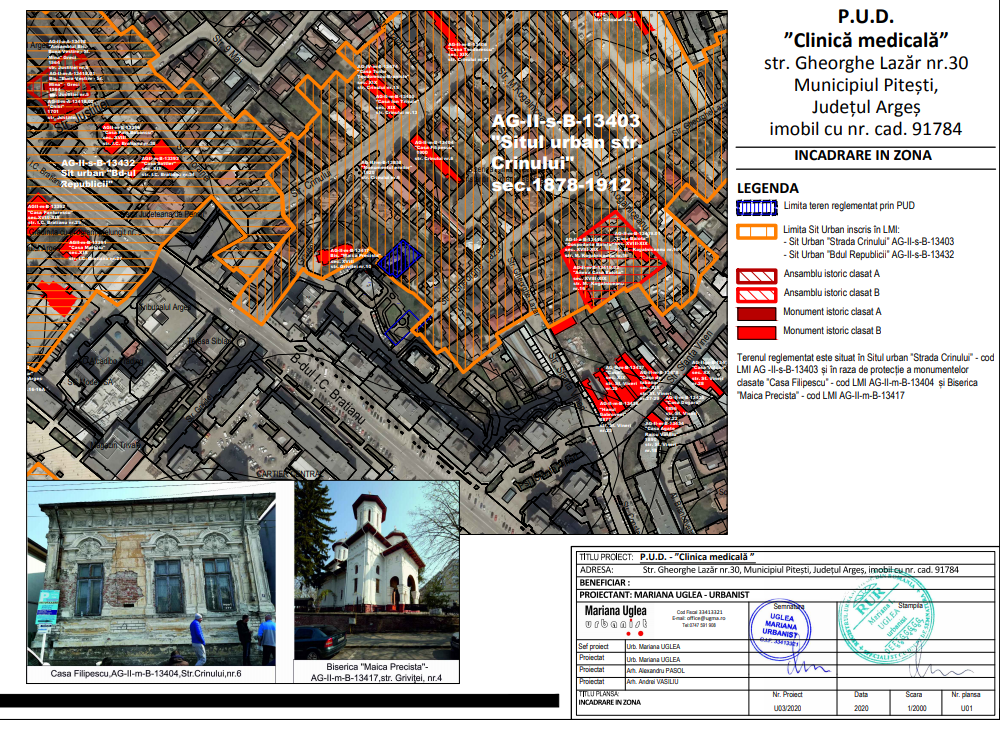Click the blue round Mariana Uglea signature stamp
This screenshot has width=1008, height=730.
tap(783, 626)
